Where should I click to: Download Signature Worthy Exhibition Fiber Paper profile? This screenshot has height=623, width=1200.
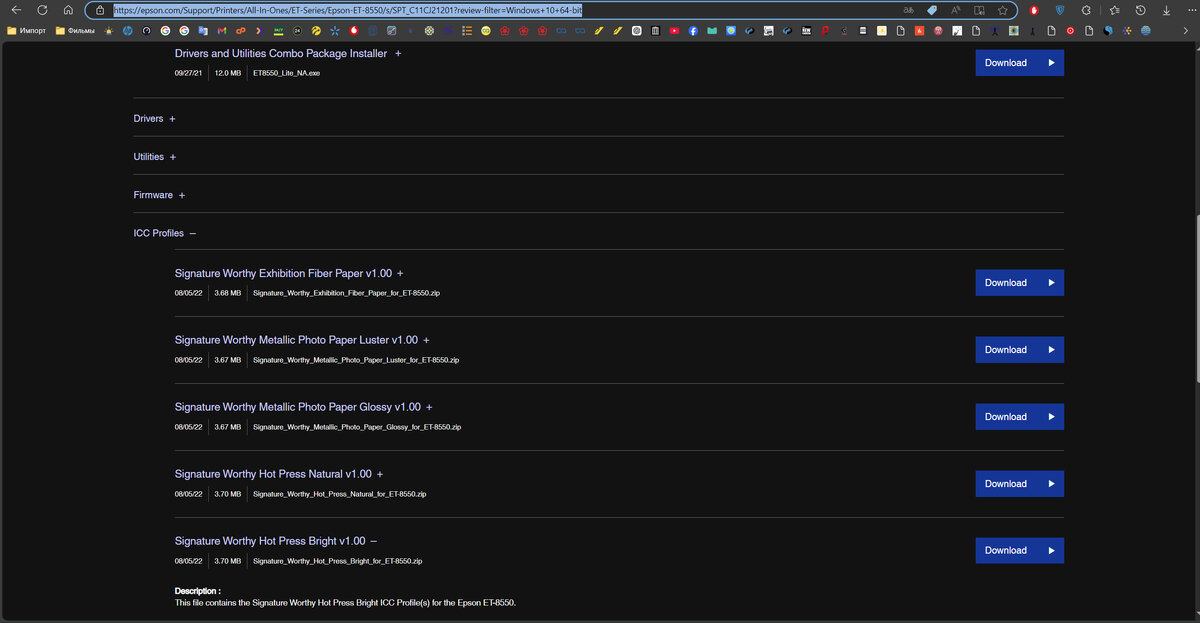[1019, 283]
